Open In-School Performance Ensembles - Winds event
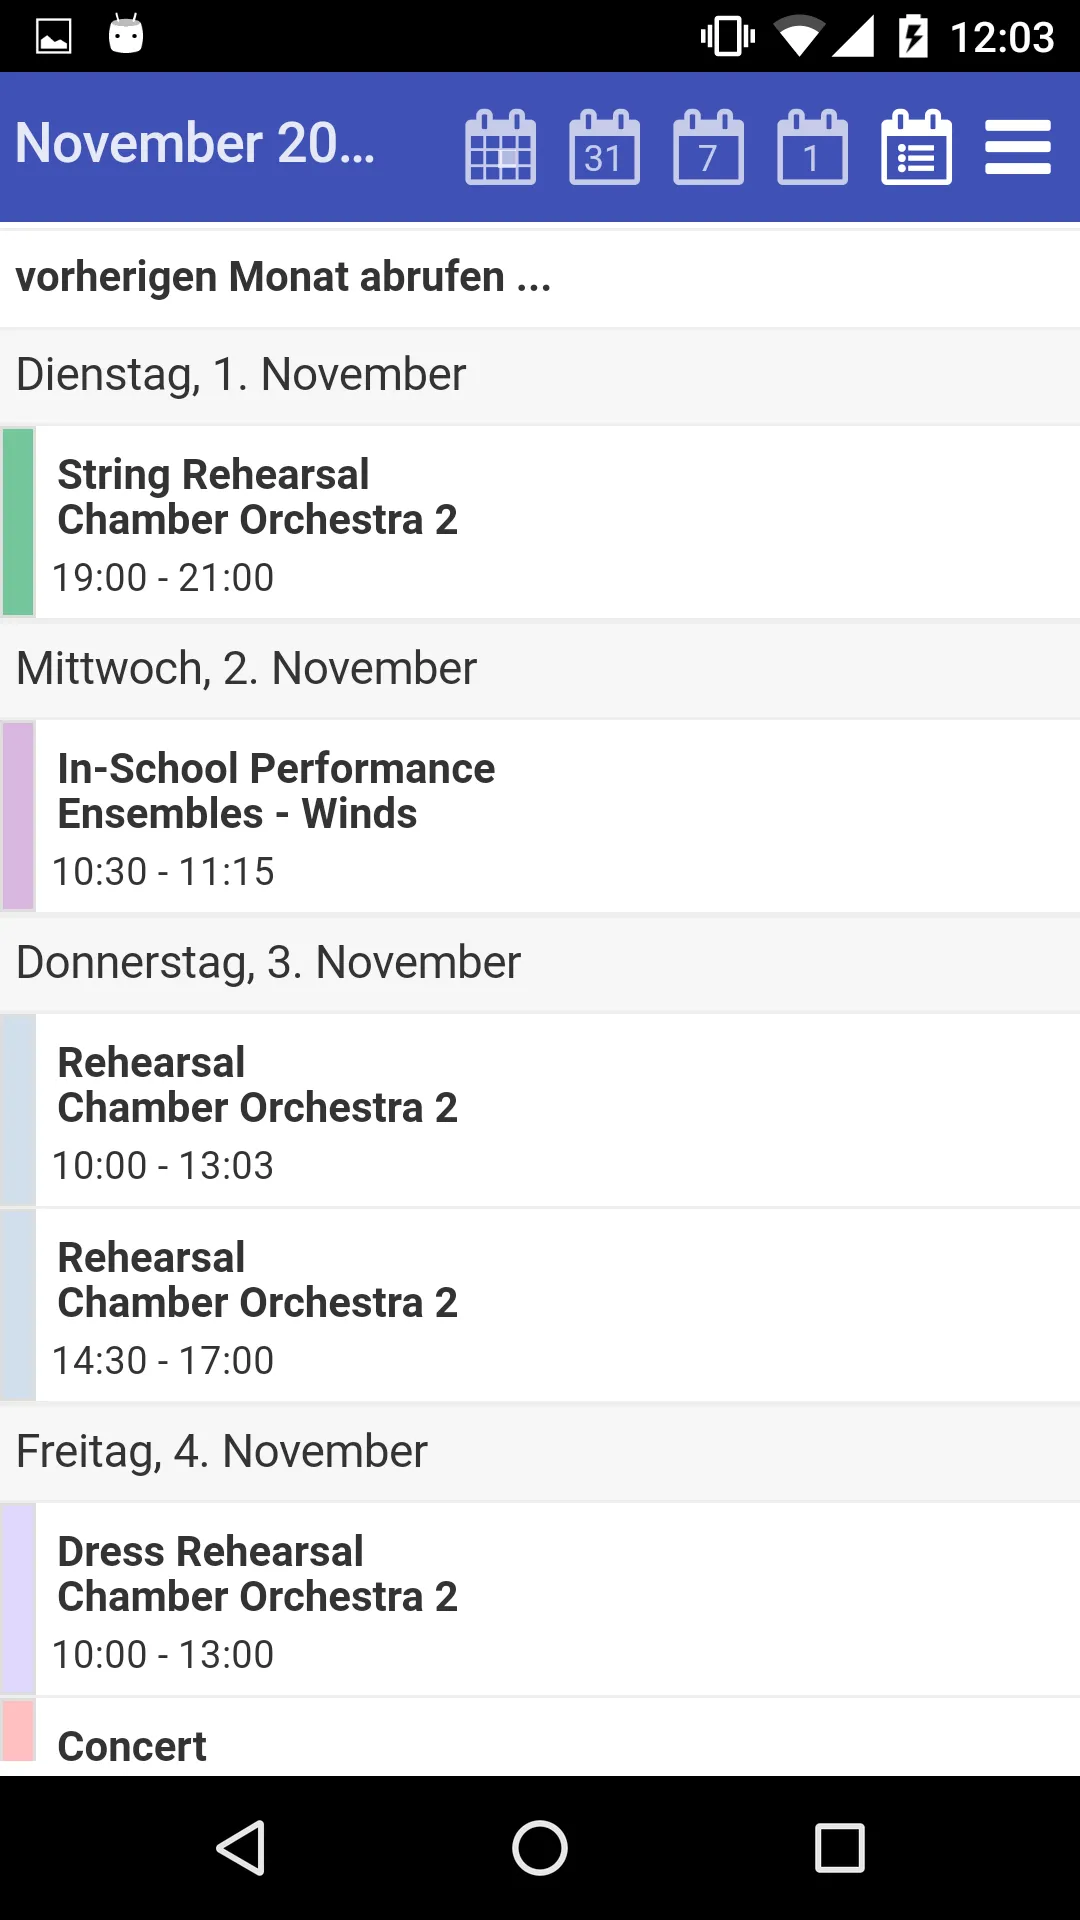The height and width of the screenshot is (1920, 1080). [540, 816]
